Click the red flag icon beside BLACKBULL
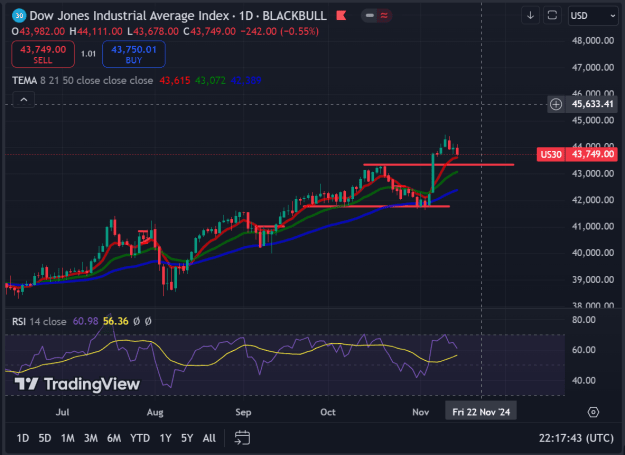The width and height of the screenshot is (625, 455). click(341, 16)
